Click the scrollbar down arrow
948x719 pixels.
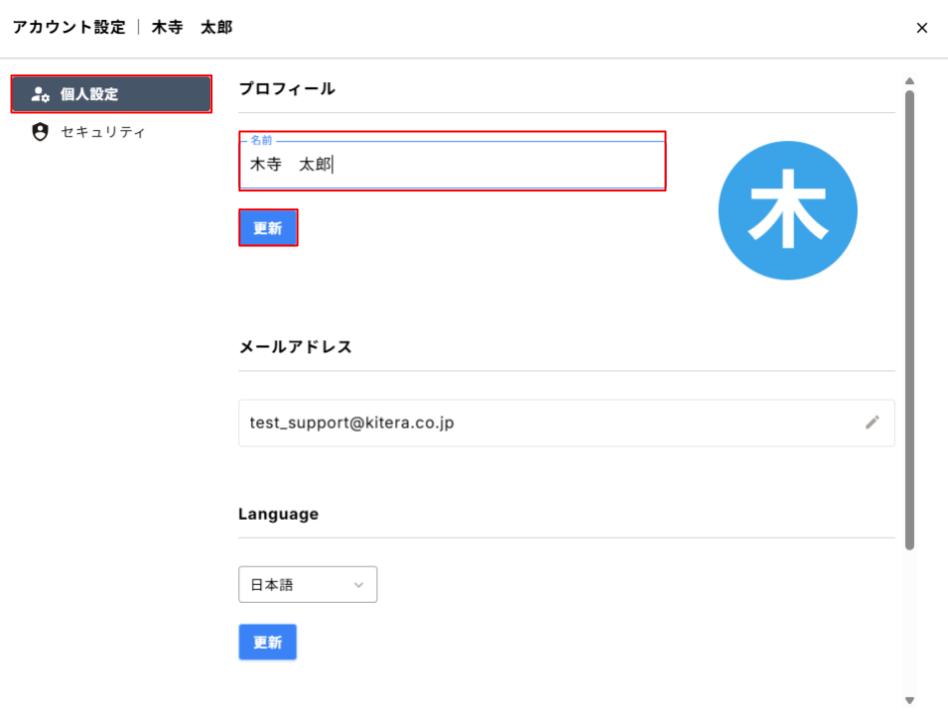(909, 700)
